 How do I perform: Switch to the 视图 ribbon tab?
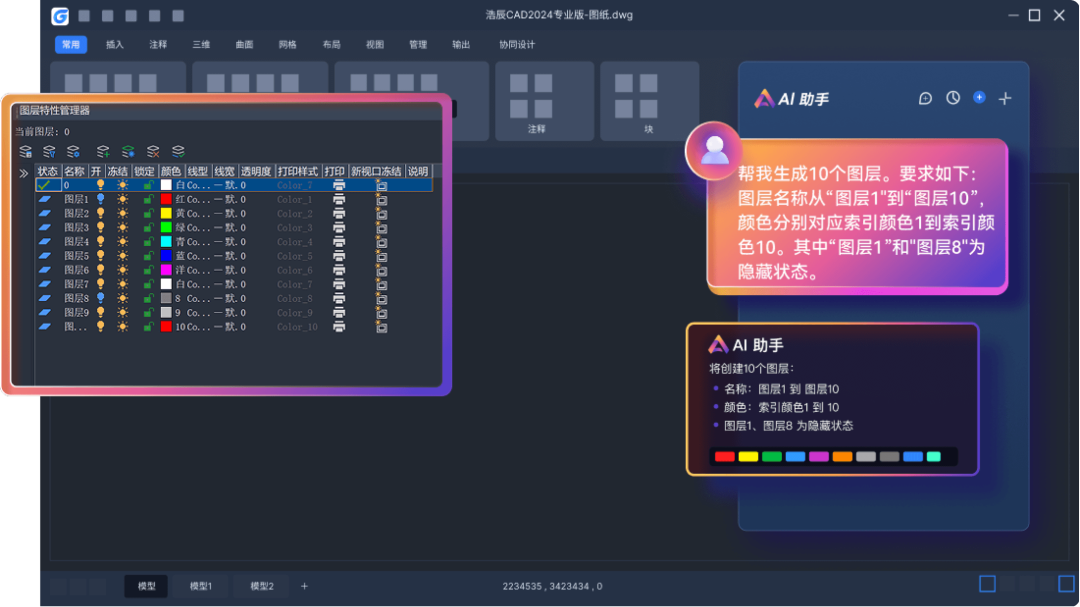375,45
